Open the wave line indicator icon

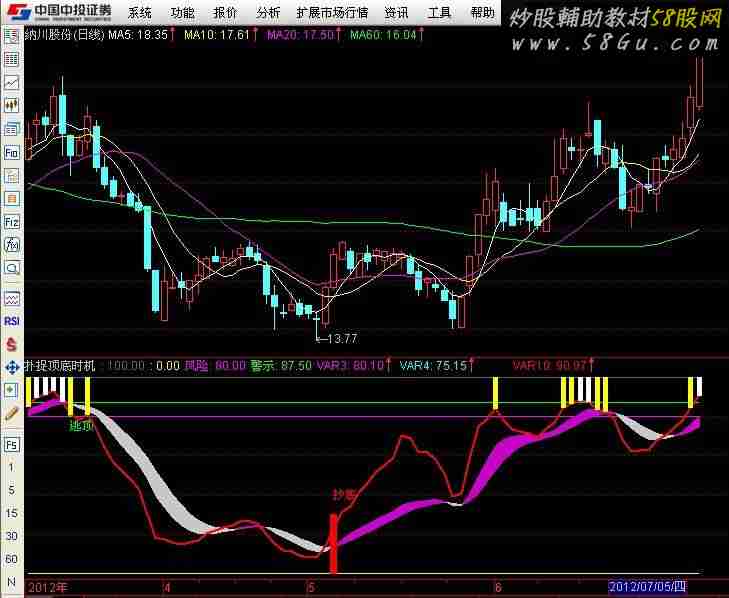12,298
